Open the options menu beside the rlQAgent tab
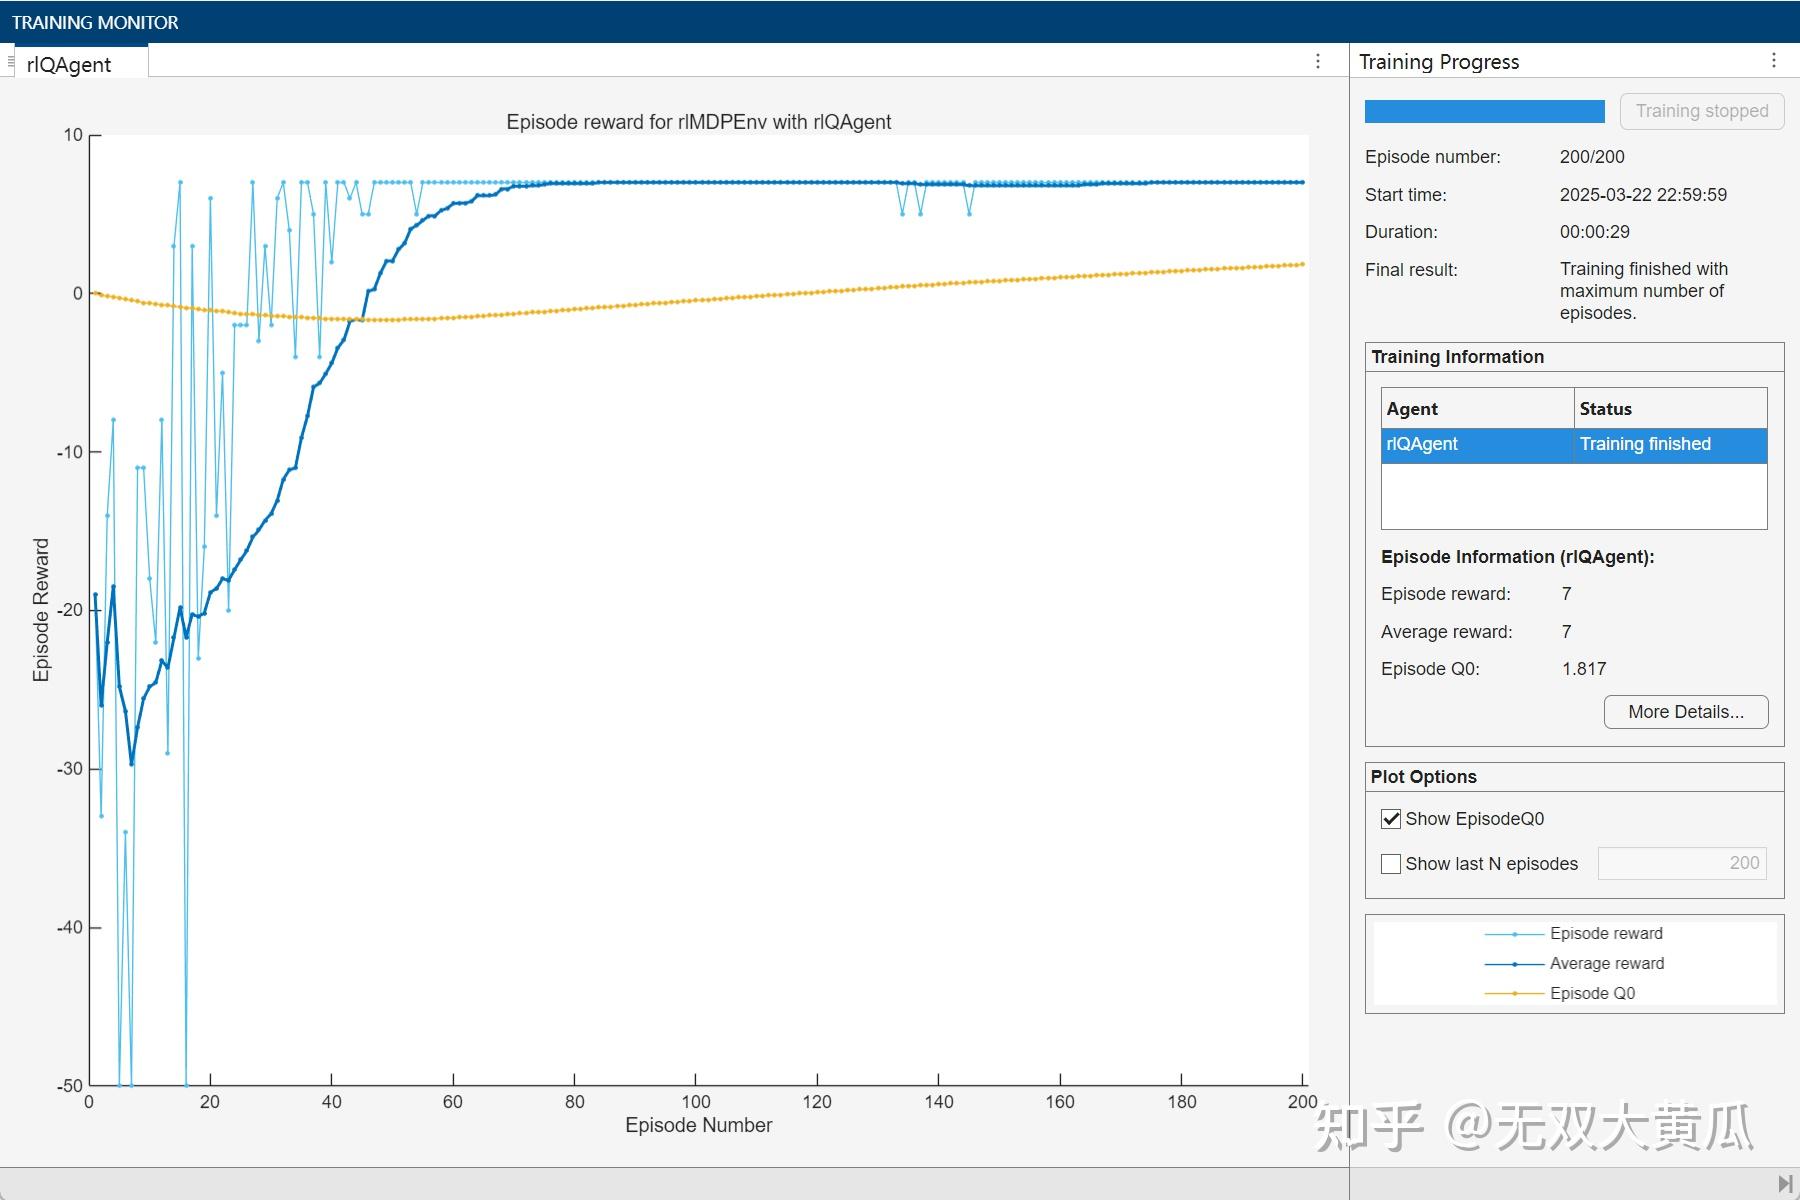Image resolution: width=1800 pixels, height=1200 pixels. (x=1318, y=62)
